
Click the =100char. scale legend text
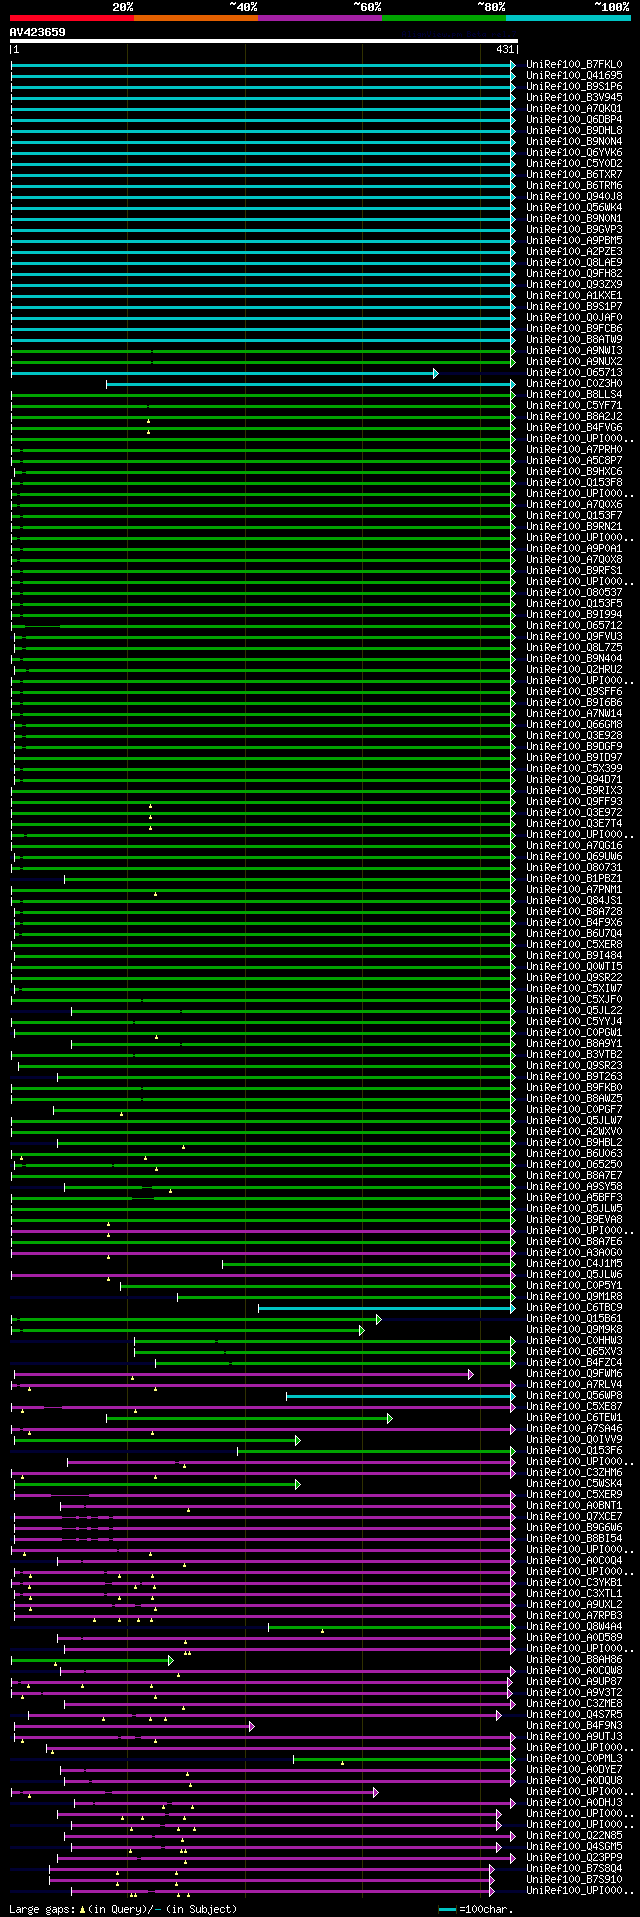pyautogui.click(x=487, y=1909)
